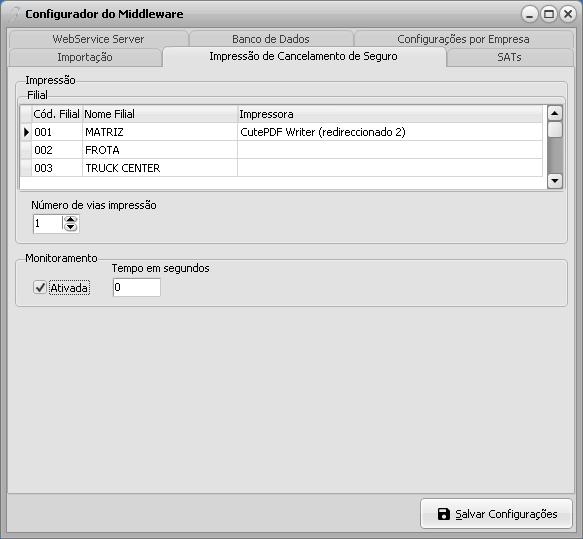Image resolution: width=583 pixels, height=539 pixels.
Task: Click the Impressora cell for TRUCK CENTER
Action: 390,168
